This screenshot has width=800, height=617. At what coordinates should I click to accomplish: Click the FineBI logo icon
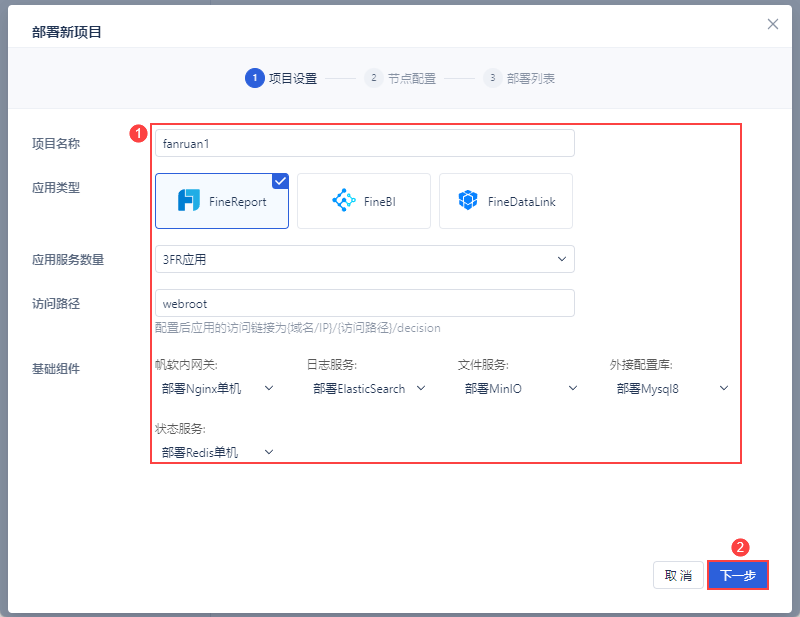tap(344, 200)
